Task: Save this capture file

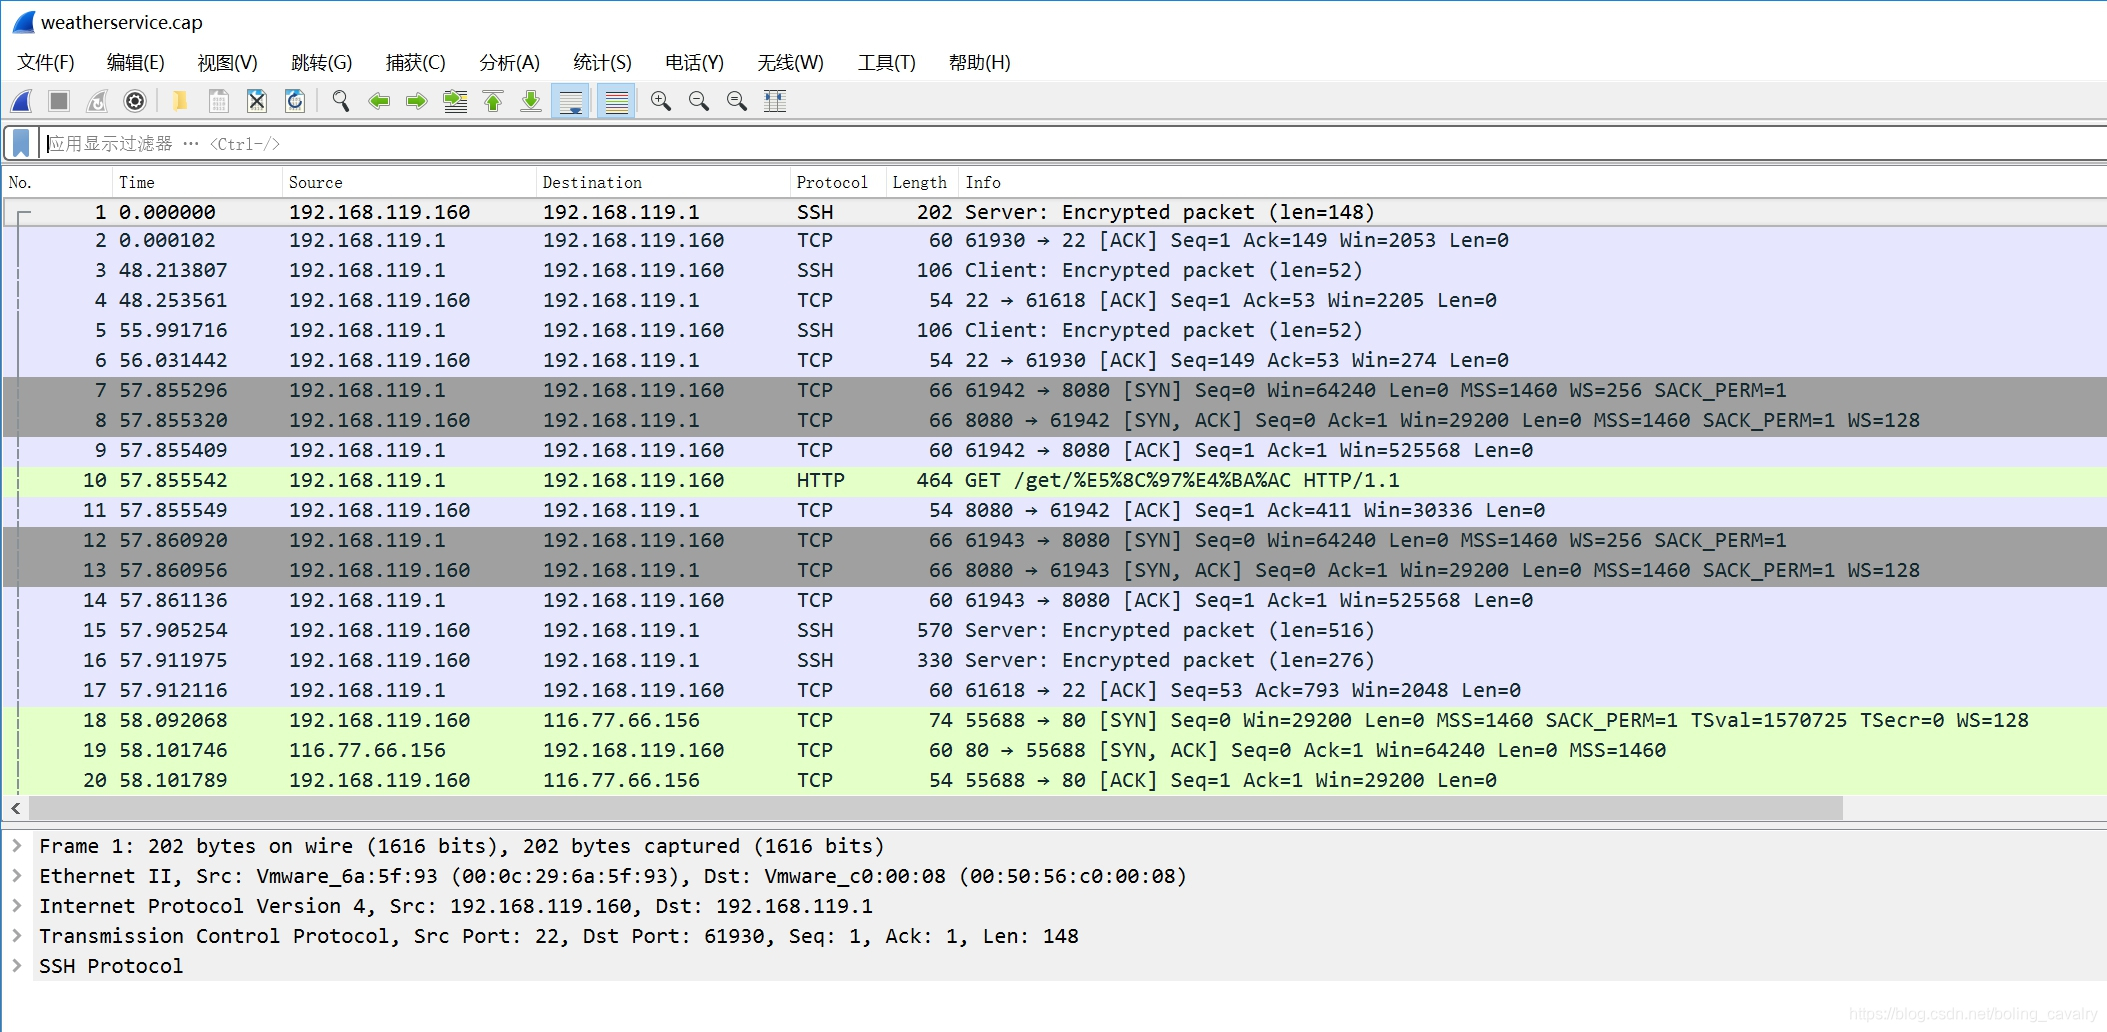Action: (218, 101)
